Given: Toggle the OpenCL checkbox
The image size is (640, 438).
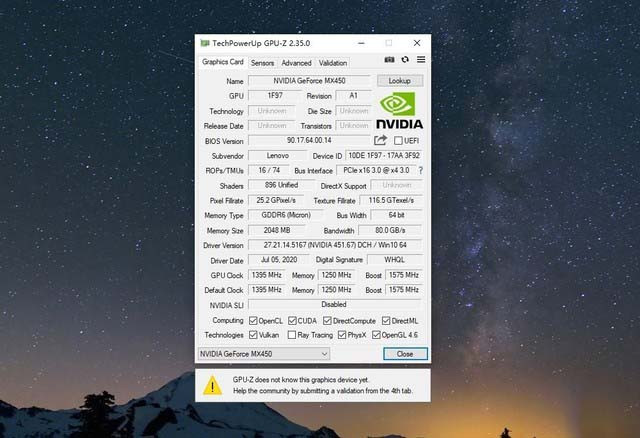Looking at the screenshot, I should click(x=253, y=321).
